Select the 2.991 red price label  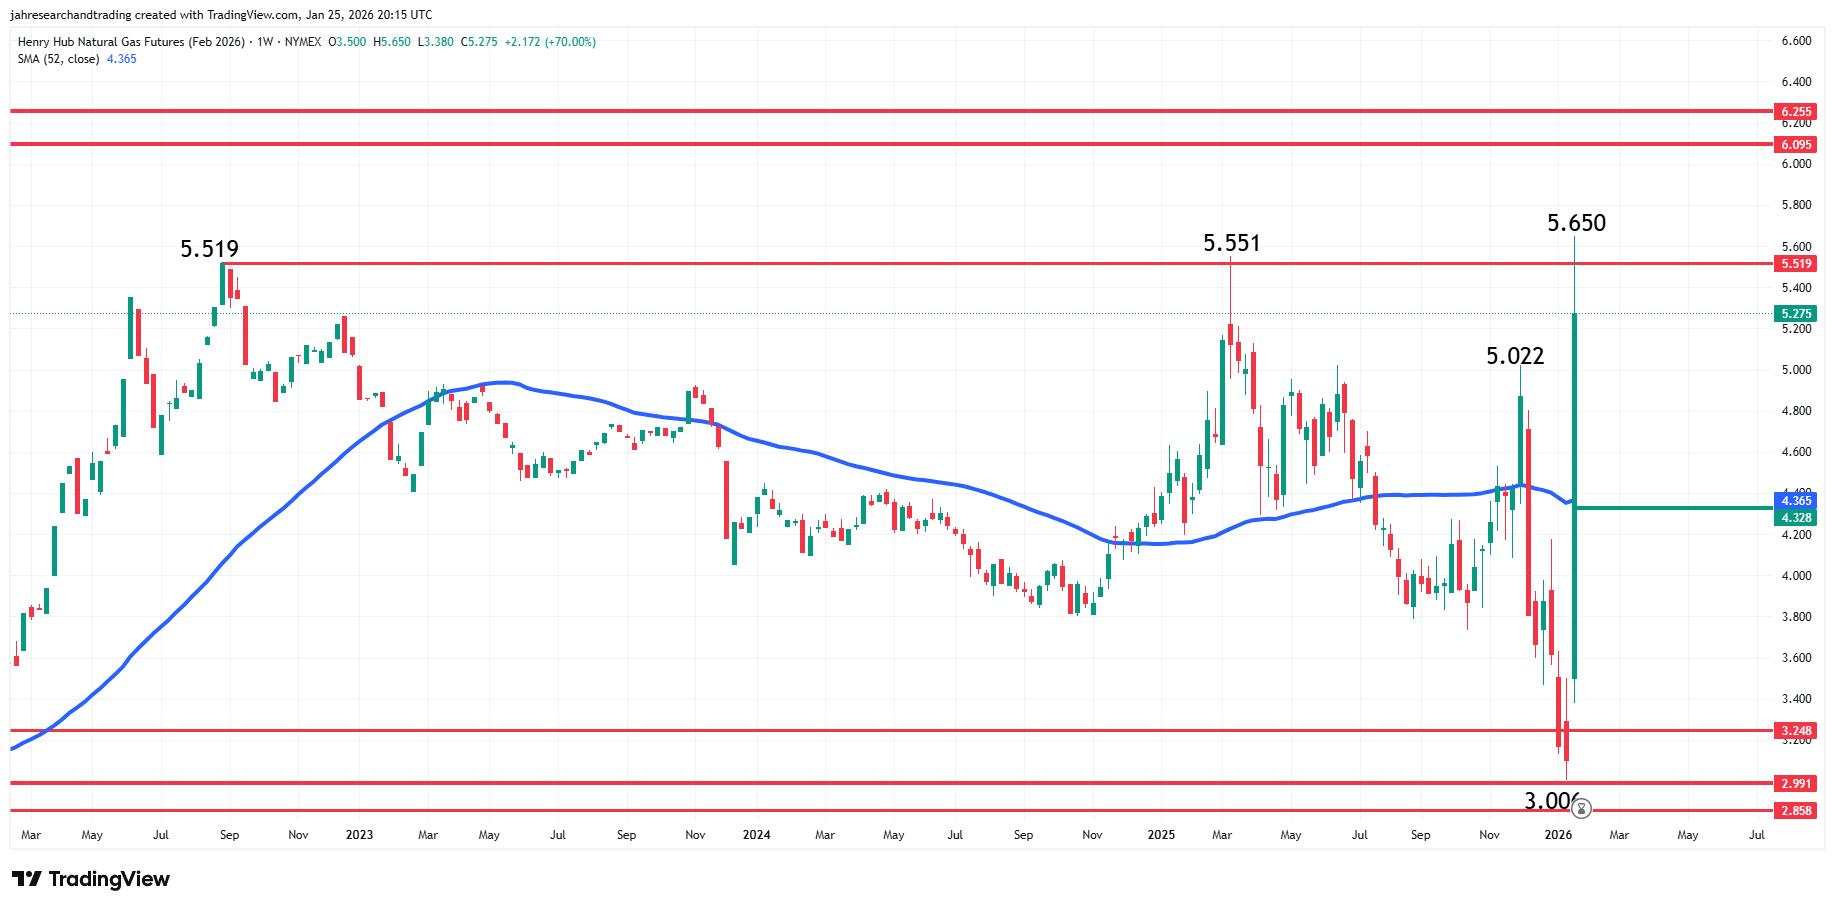pyautogui.click(x=1796, y=784)
